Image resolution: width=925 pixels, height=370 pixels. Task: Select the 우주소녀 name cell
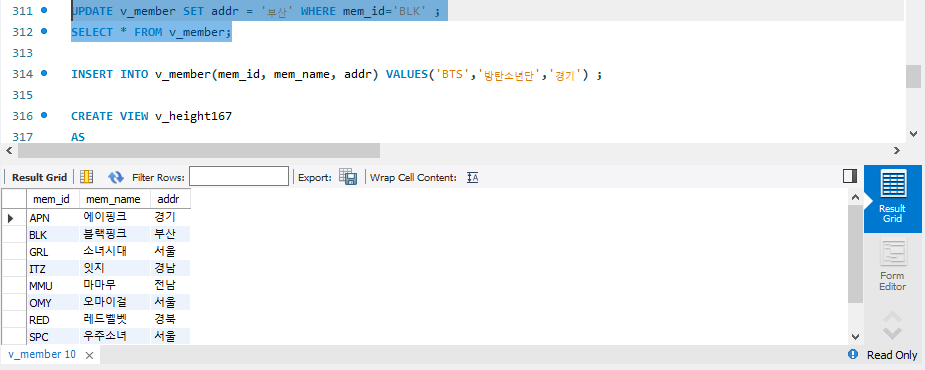(114, 337)
